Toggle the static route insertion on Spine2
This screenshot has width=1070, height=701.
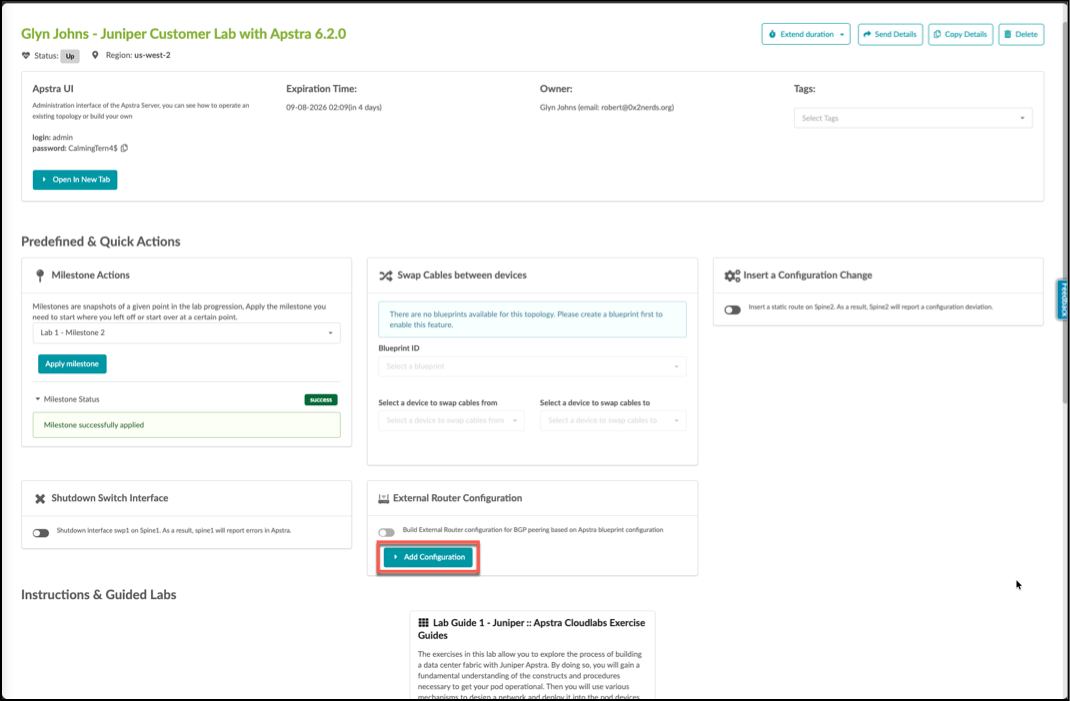[x=732, y=310]
